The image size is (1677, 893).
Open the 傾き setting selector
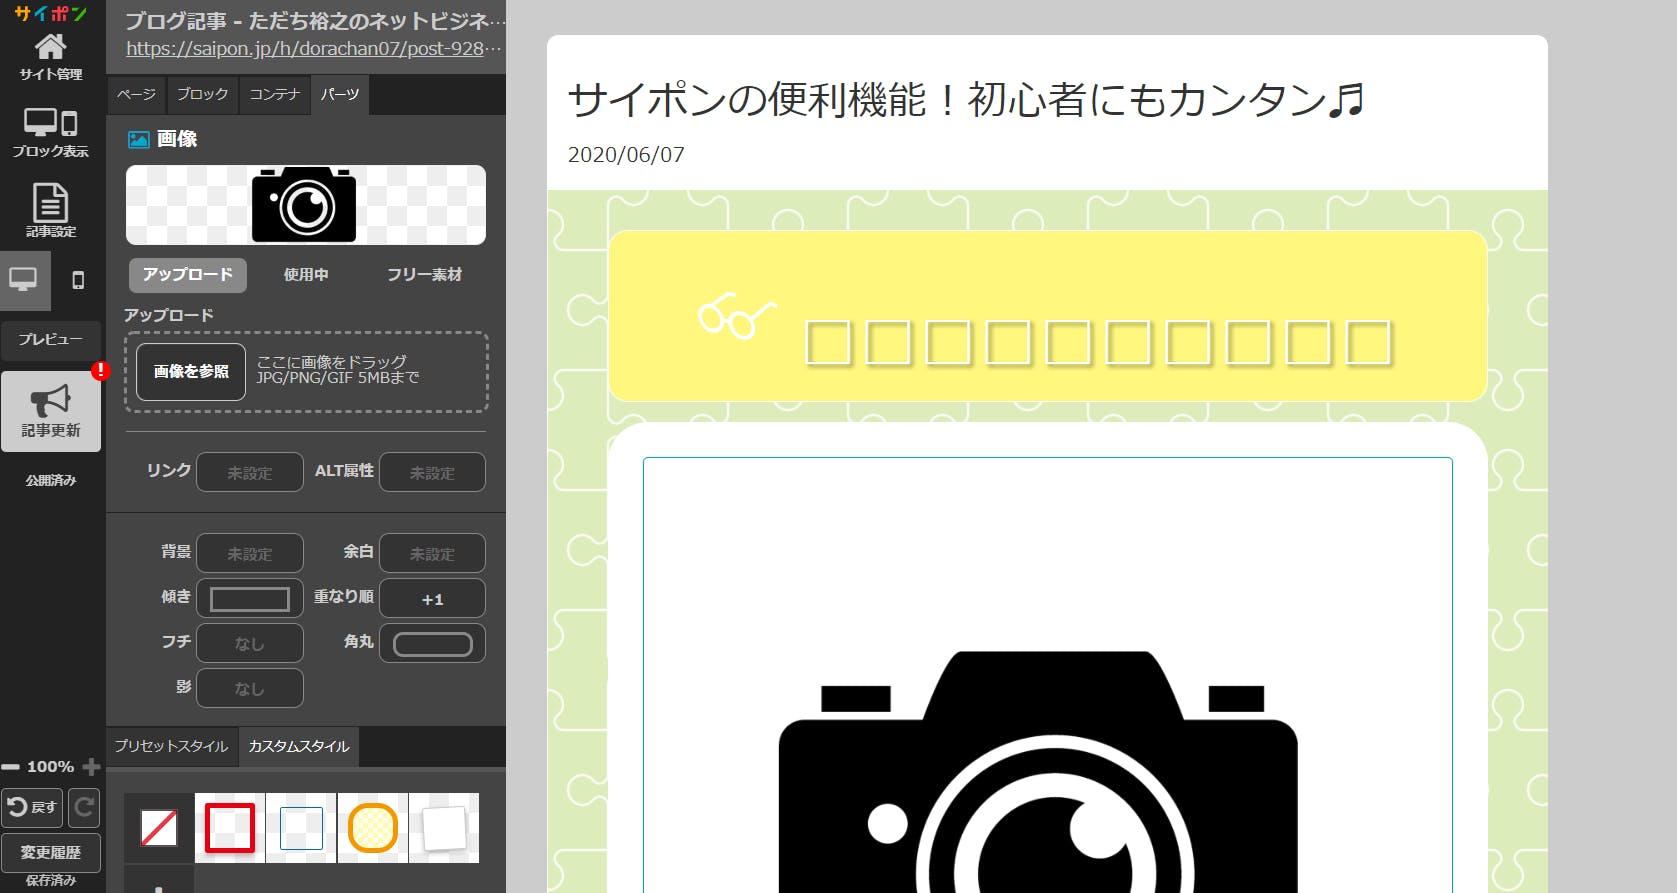(249, 598)
